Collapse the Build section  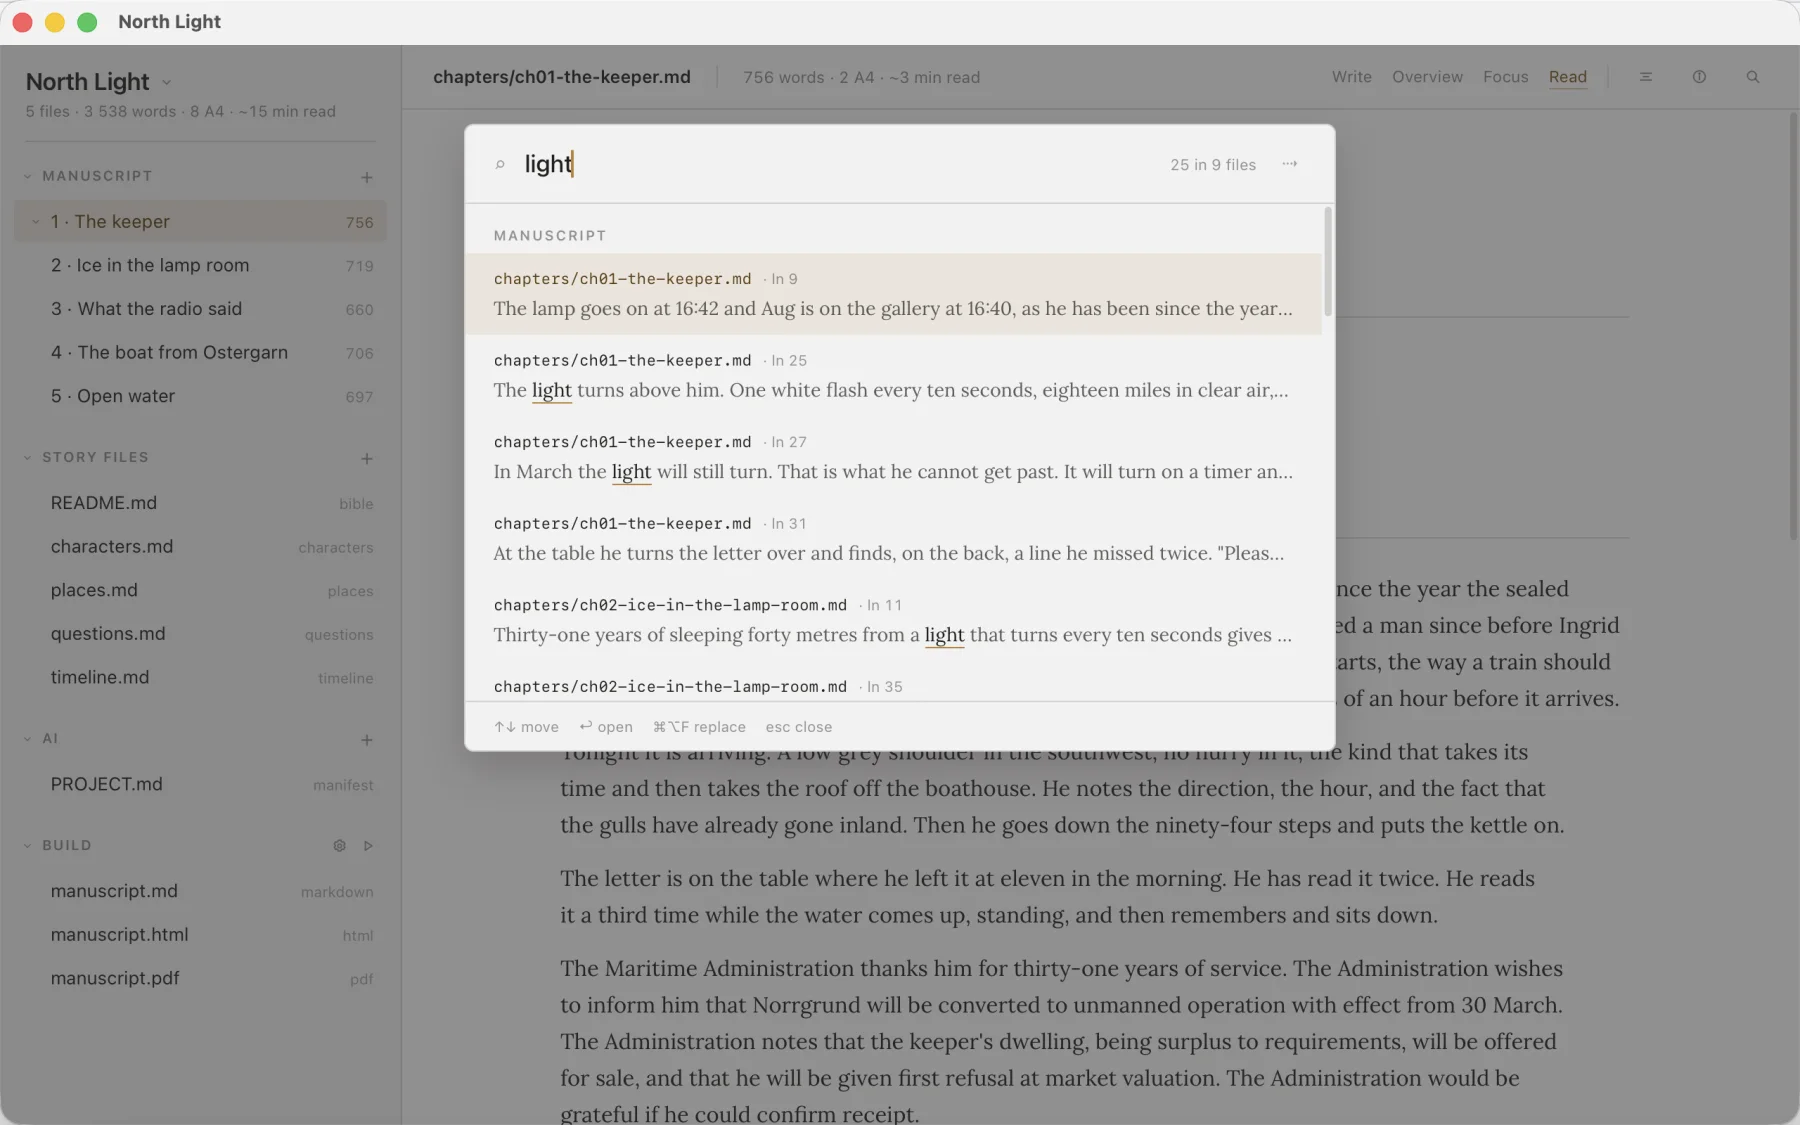click(x=28, y=846)
